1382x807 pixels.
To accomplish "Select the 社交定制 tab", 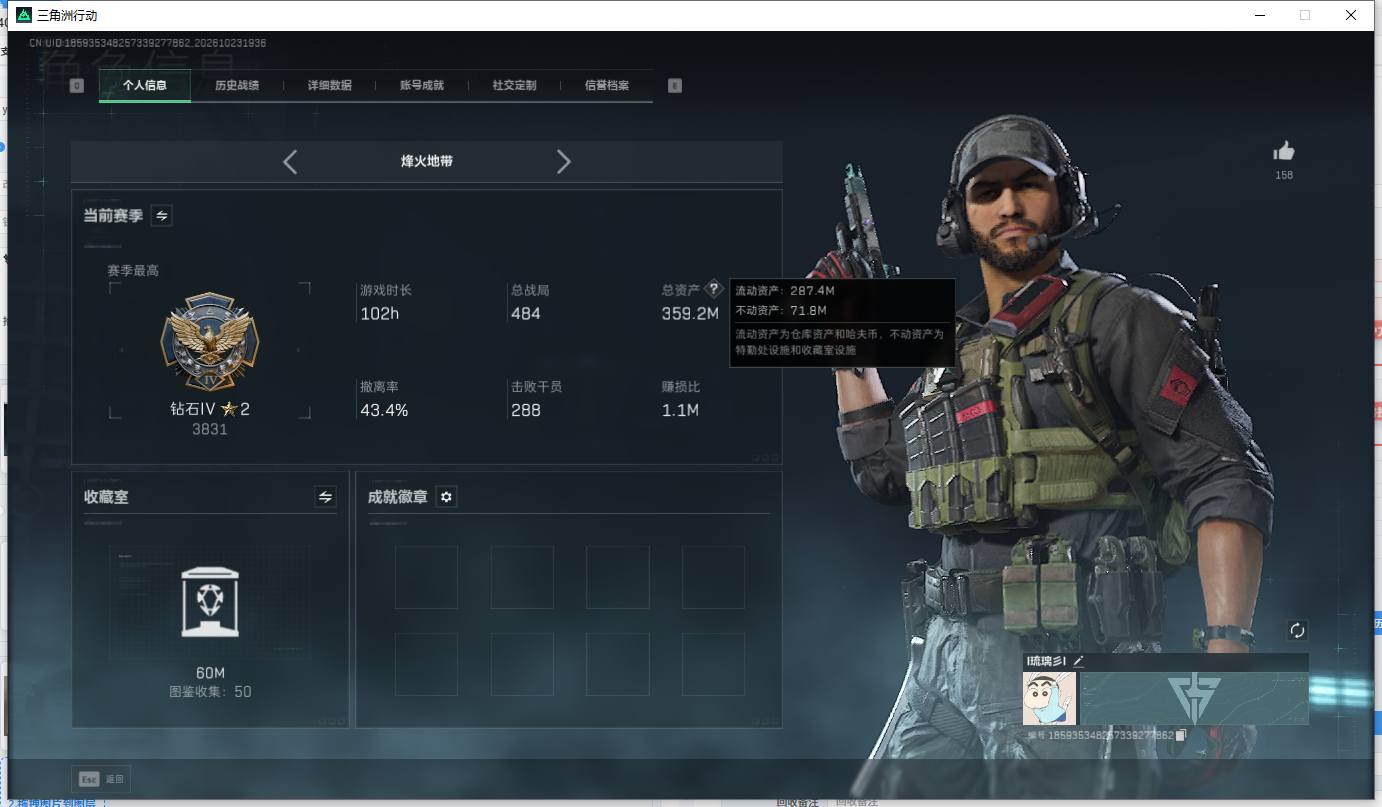I will [514, 85].
